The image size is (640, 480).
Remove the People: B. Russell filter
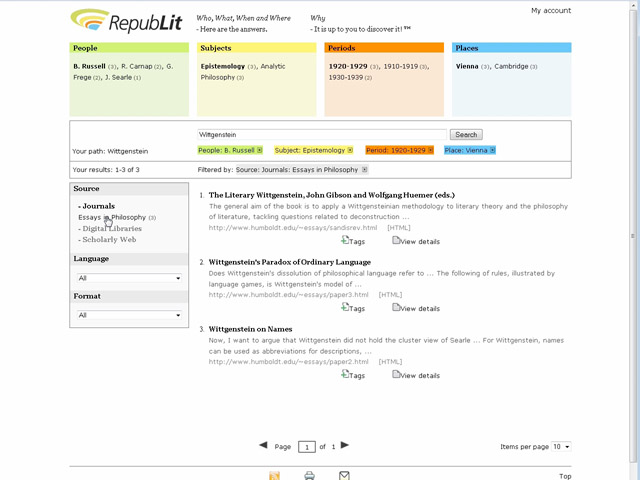[x=259, y=150]
